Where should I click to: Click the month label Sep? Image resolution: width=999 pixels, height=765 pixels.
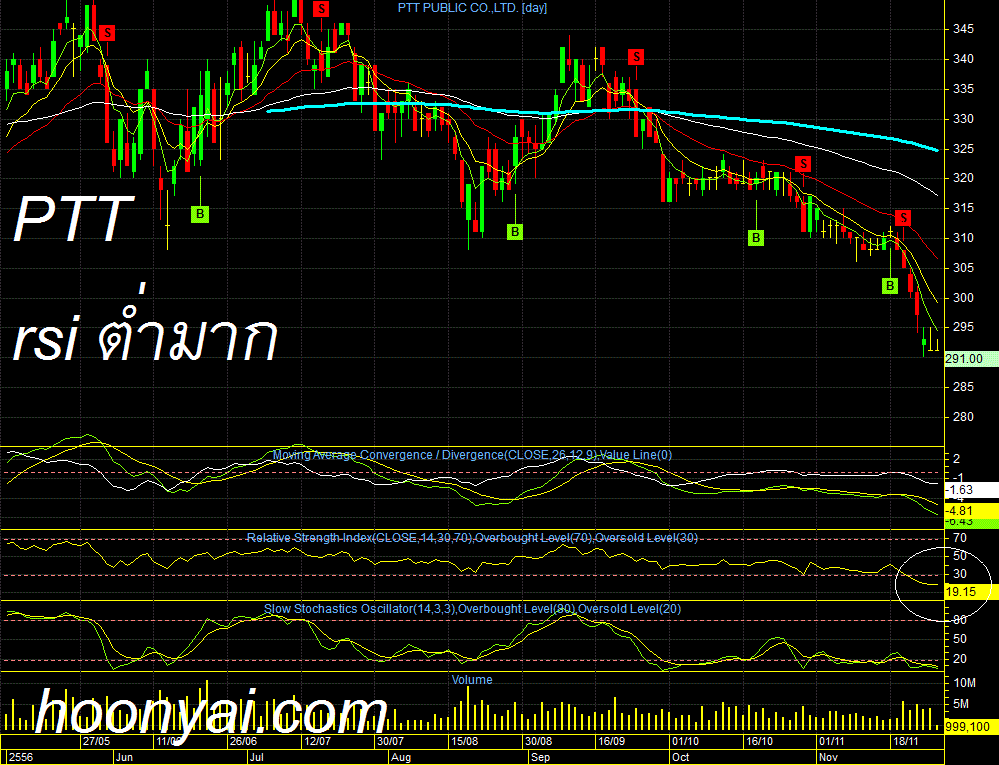[x=540, y=757]
